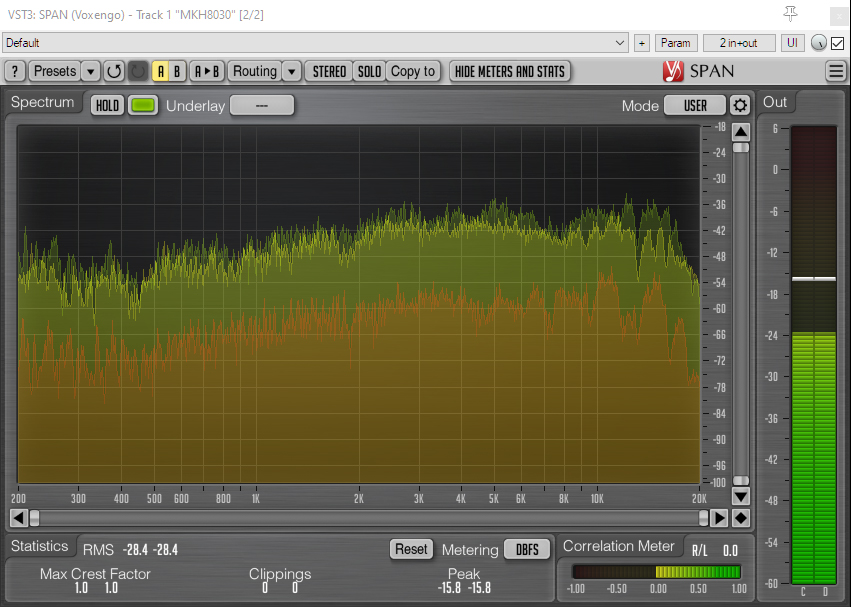Click the diamond zoom reset button
The image size is (851, 607).
coord(740,518)
